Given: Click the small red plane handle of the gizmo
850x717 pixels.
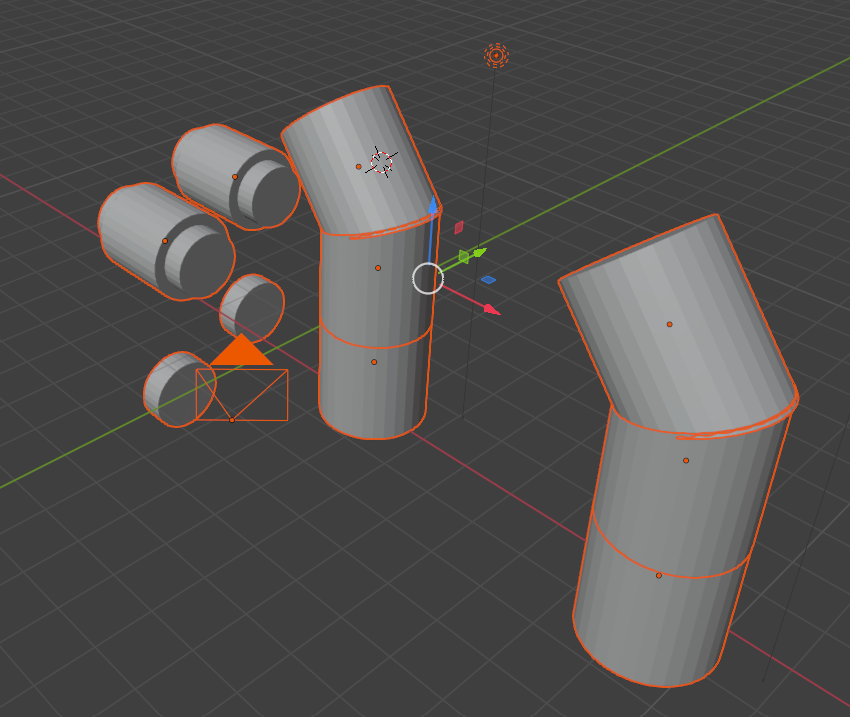Looking at the screenshot, I should [x=459, y=228].
